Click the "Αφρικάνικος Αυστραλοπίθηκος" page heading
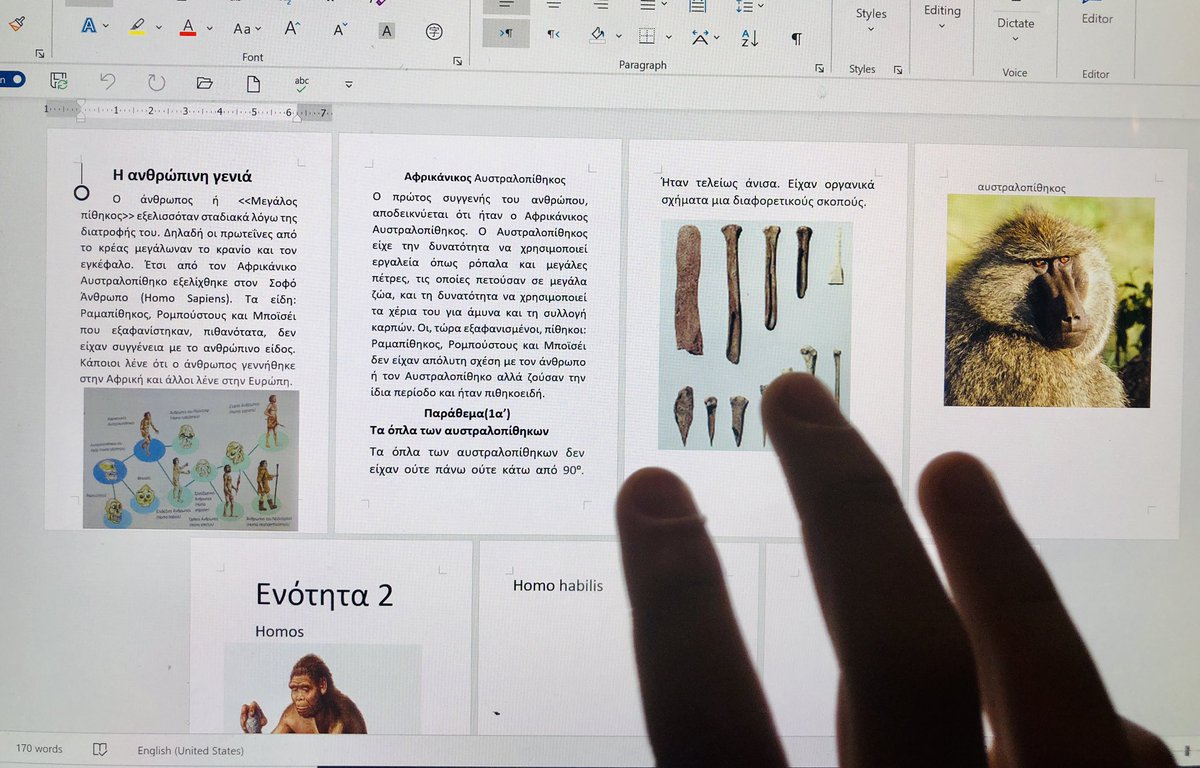 click(x=485, y=179)
